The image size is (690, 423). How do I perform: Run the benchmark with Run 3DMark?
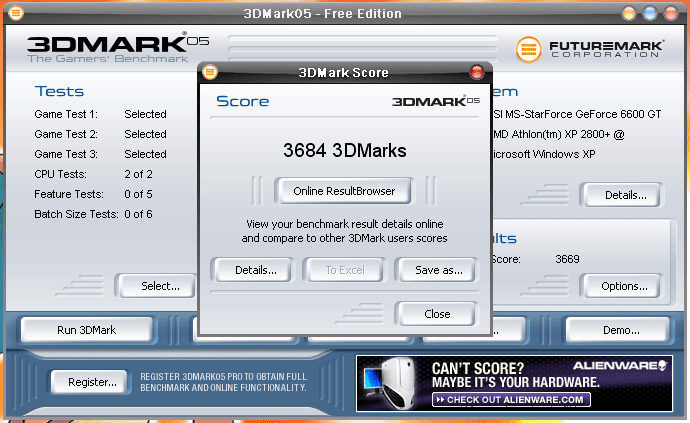coord(87,330)
